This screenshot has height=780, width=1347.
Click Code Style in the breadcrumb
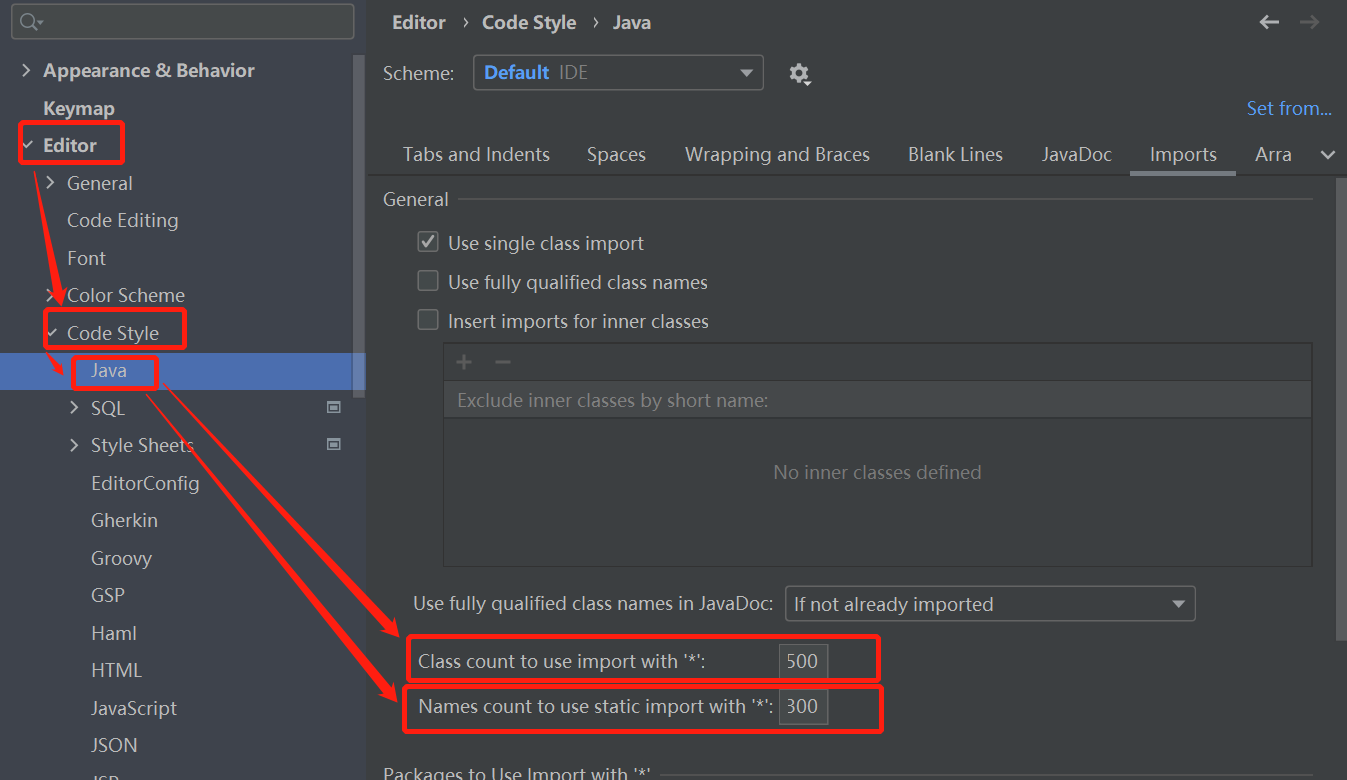pyautogui.click(x=529, y=22)
